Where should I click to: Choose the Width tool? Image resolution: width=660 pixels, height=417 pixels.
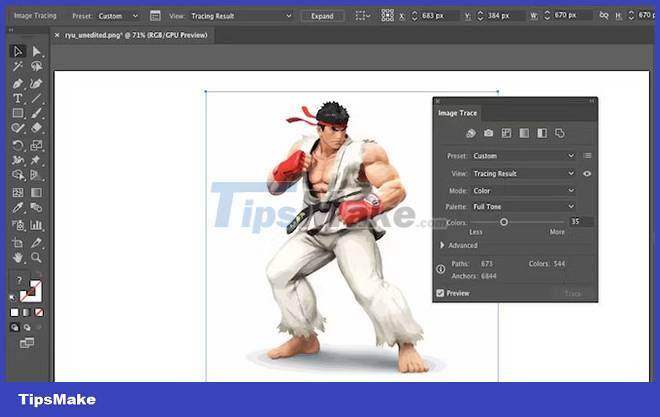[18, 160]
